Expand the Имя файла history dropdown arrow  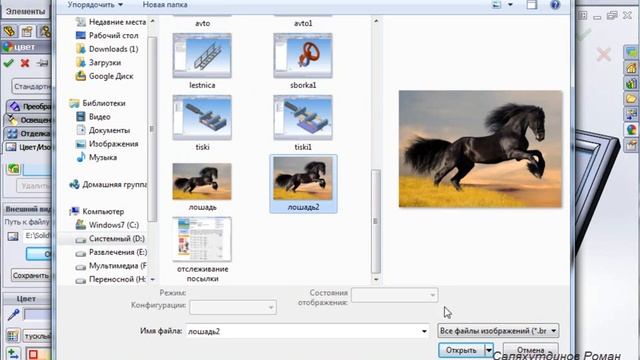[424, 331]
